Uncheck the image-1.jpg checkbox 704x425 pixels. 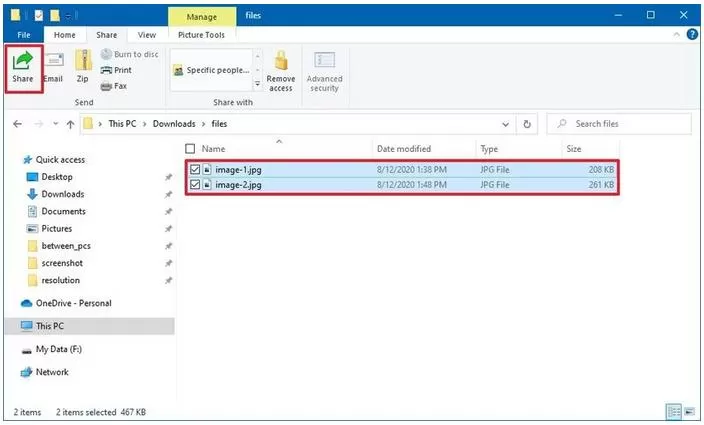[x=195, y=170]
